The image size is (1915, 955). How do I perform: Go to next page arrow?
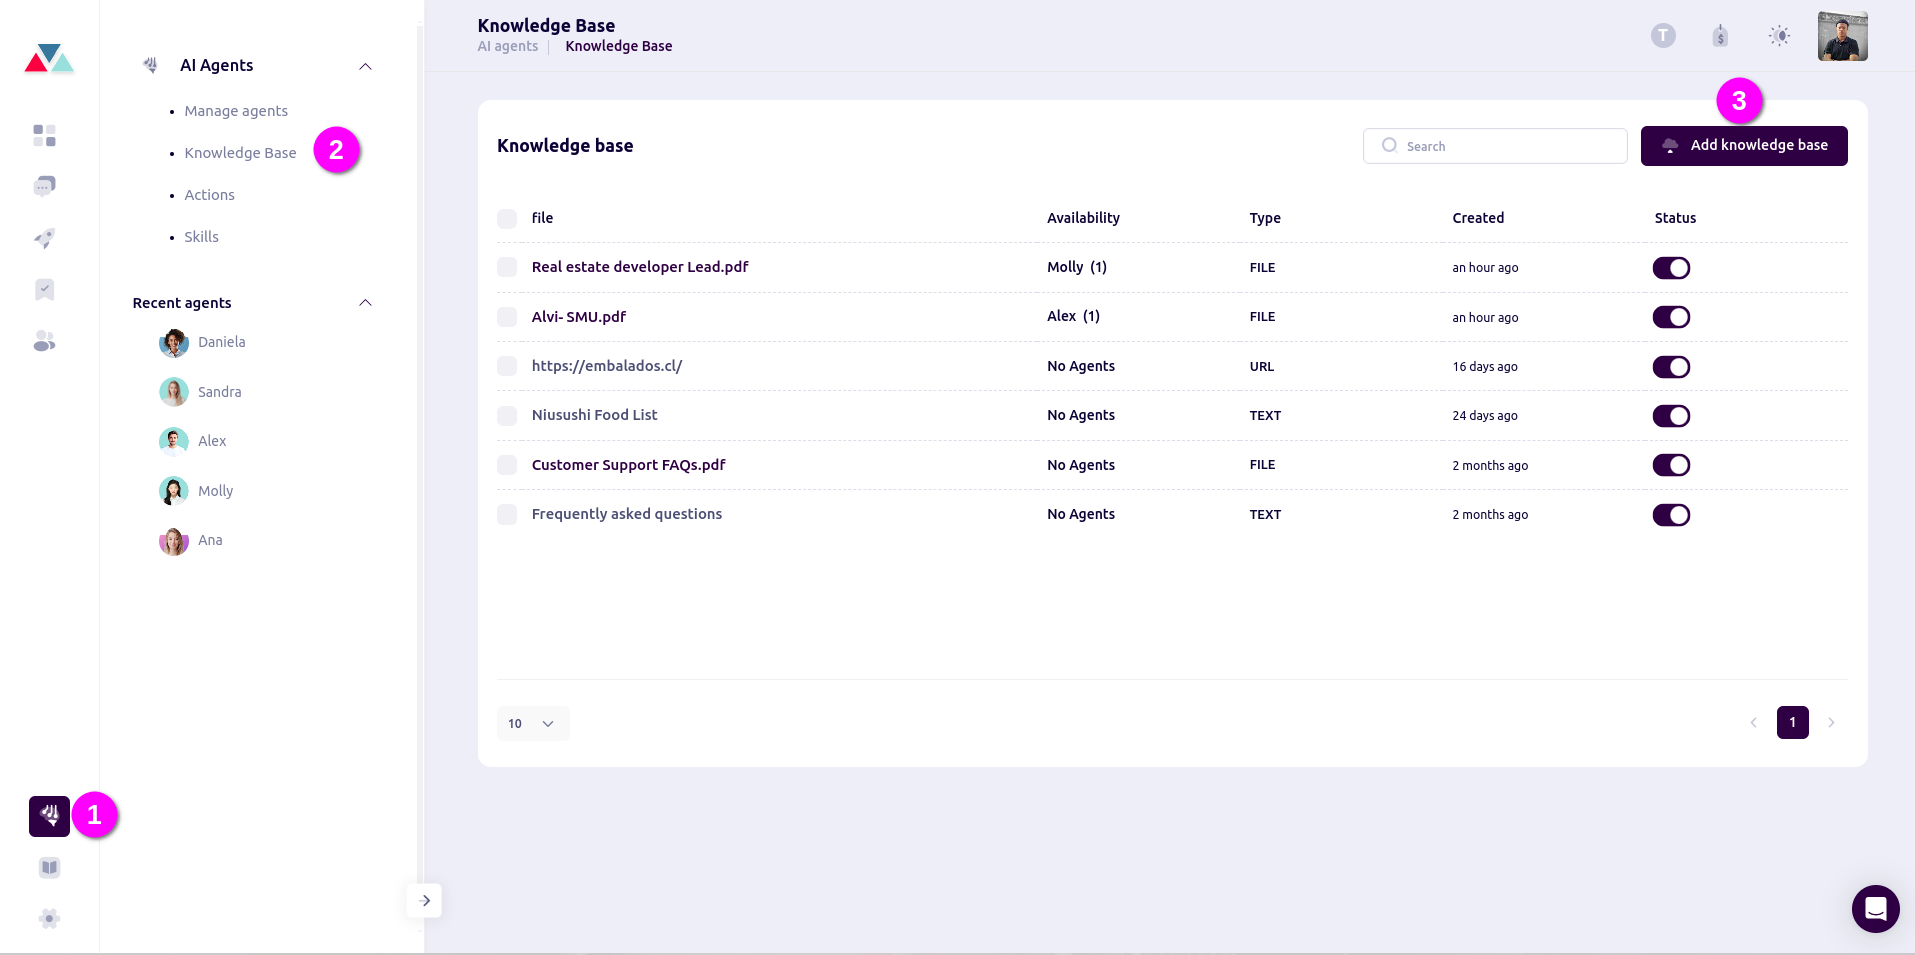click(1831, 722)
